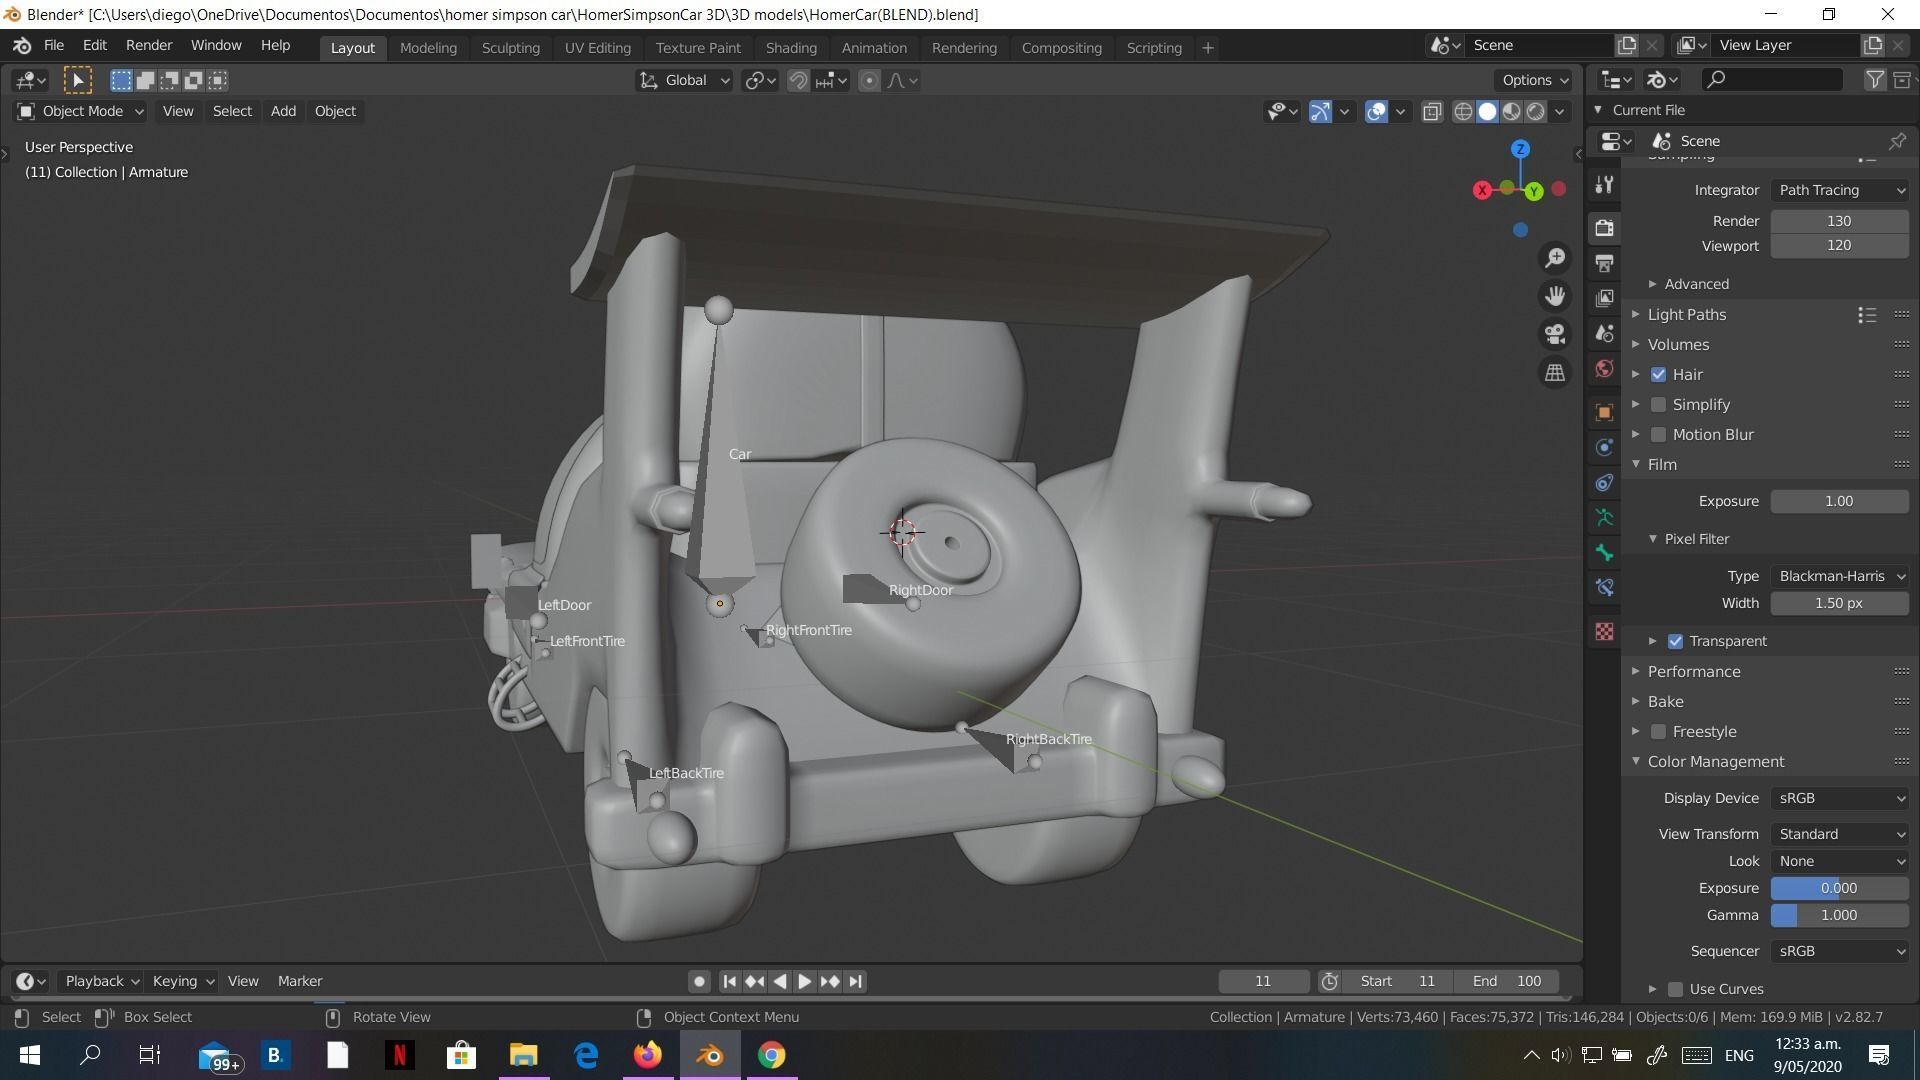Launch Netflix from the taskbar
The width and height of the screenshot is (1920, 1080).
tap(399, 1055)
